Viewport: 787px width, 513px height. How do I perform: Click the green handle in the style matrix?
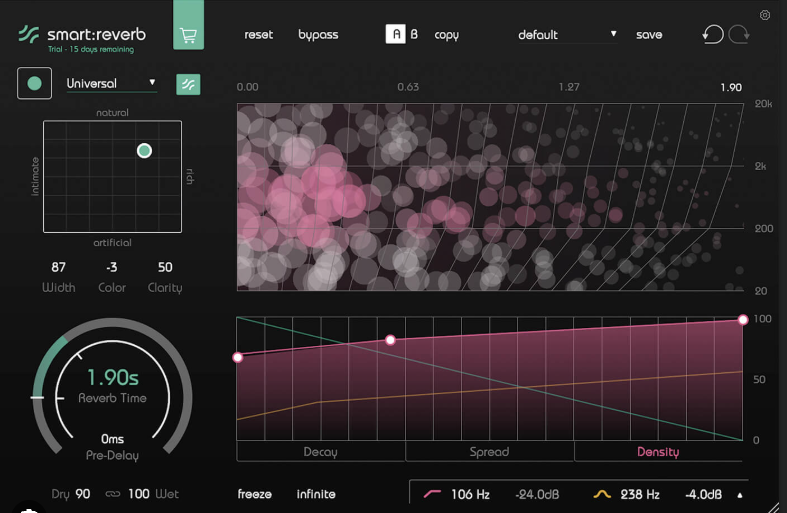145,151
